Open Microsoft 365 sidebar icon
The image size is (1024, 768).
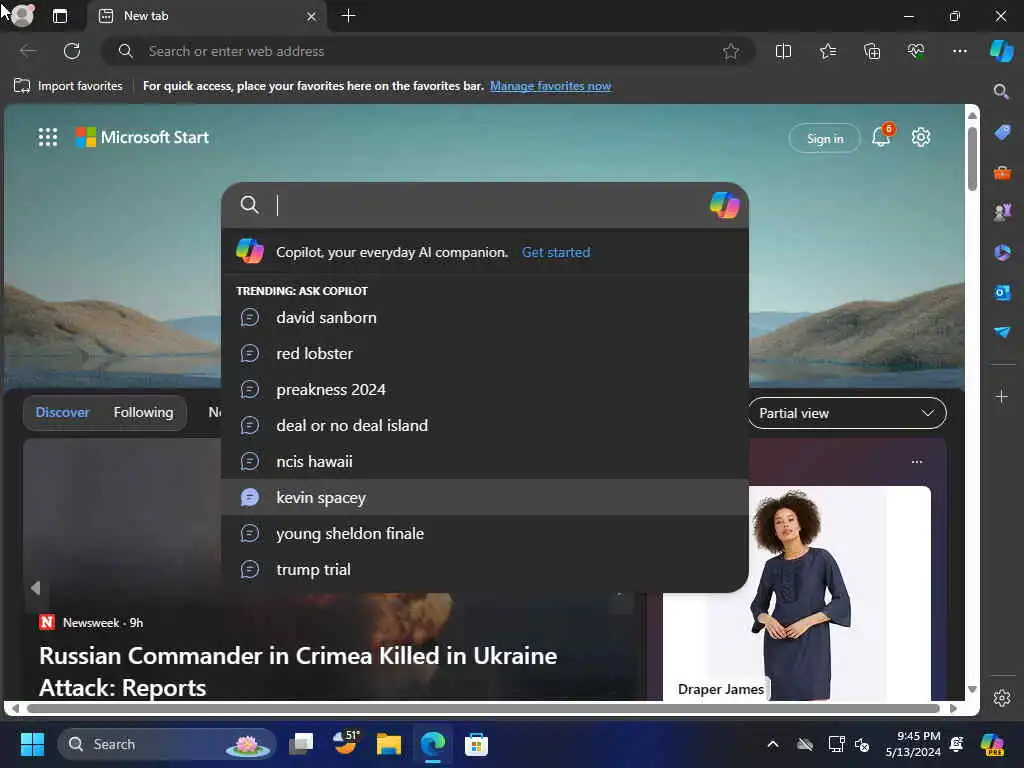point(1002,252)
